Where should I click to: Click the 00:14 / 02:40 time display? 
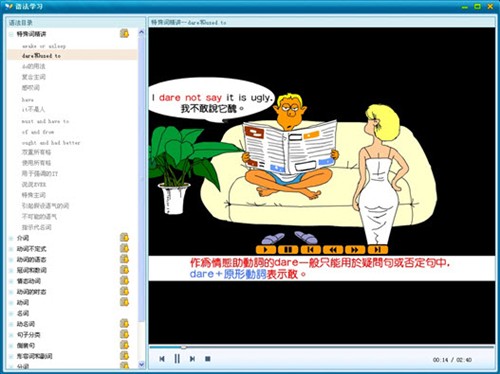tap(452, 360)
